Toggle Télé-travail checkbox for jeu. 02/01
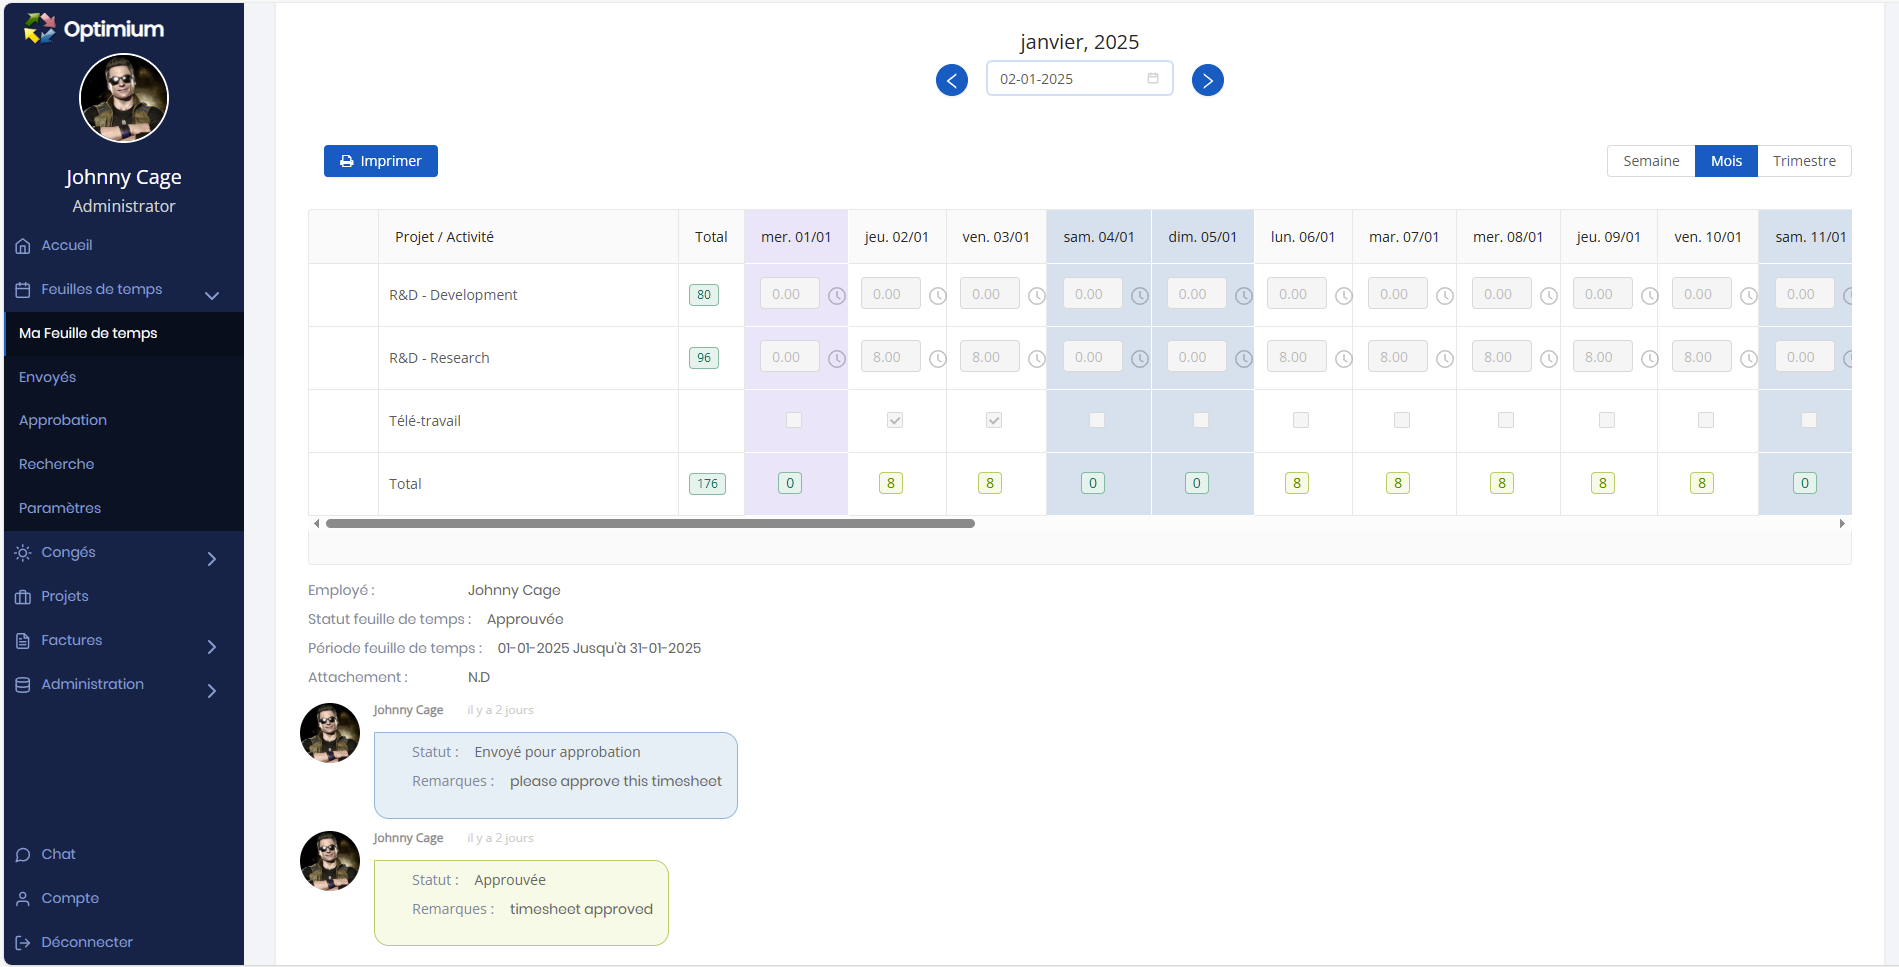Image resolution: width=1899 pixels, height=967 pixels. click(x=895, y=421)
